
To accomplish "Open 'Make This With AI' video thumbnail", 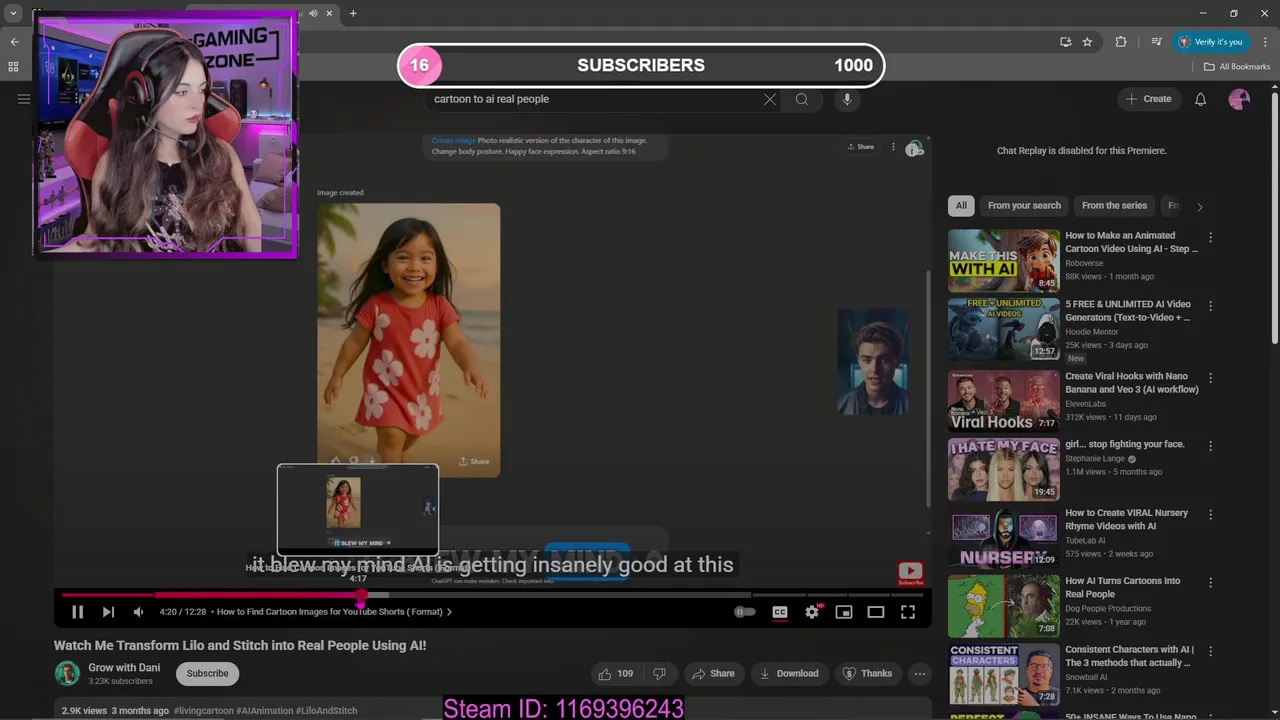I will (x=1003, y=260).
